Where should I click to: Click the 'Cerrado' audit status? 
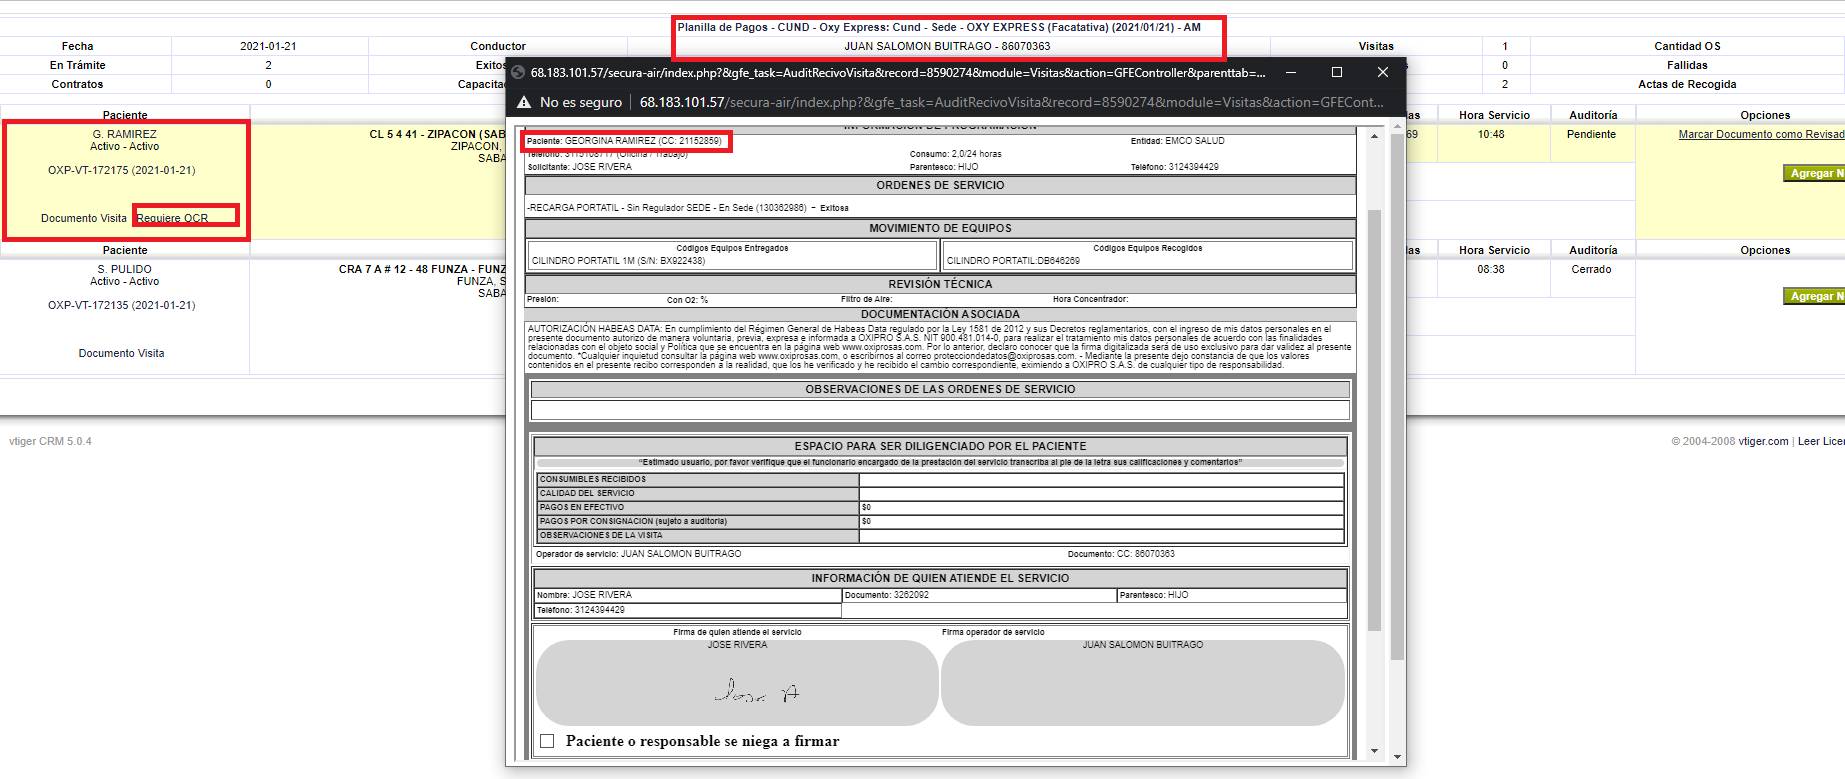click(1591, 269)
